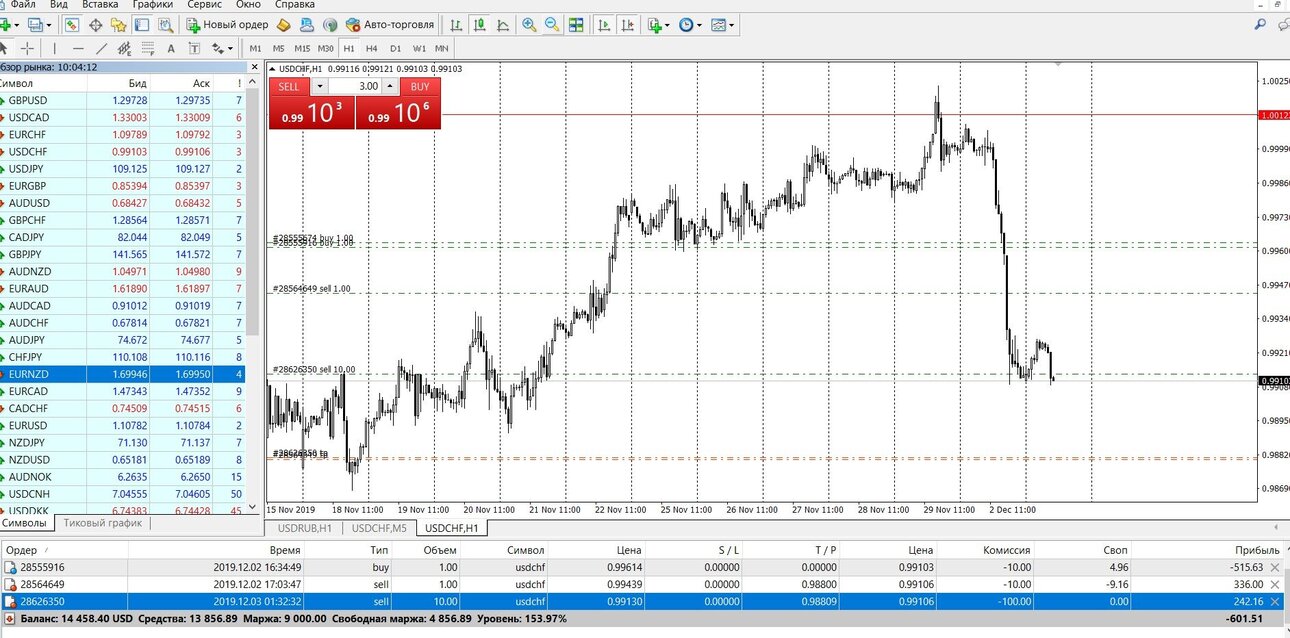Viewport: 1290px width, 638px height.
Task: Switch to the USDRUB,H1 chart tab
Action: (304, 528)
